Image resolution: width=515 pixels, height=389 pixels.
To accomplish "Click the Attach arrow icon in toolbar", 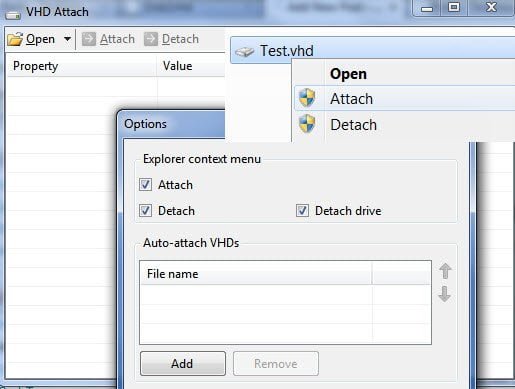I will [89, 39].
